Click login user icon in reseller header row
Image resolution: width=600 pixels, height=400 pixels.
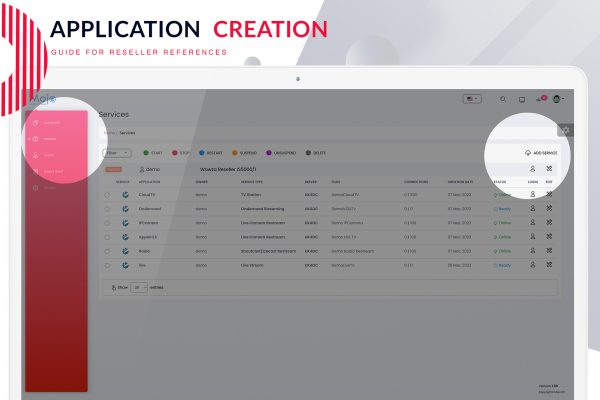532,168
